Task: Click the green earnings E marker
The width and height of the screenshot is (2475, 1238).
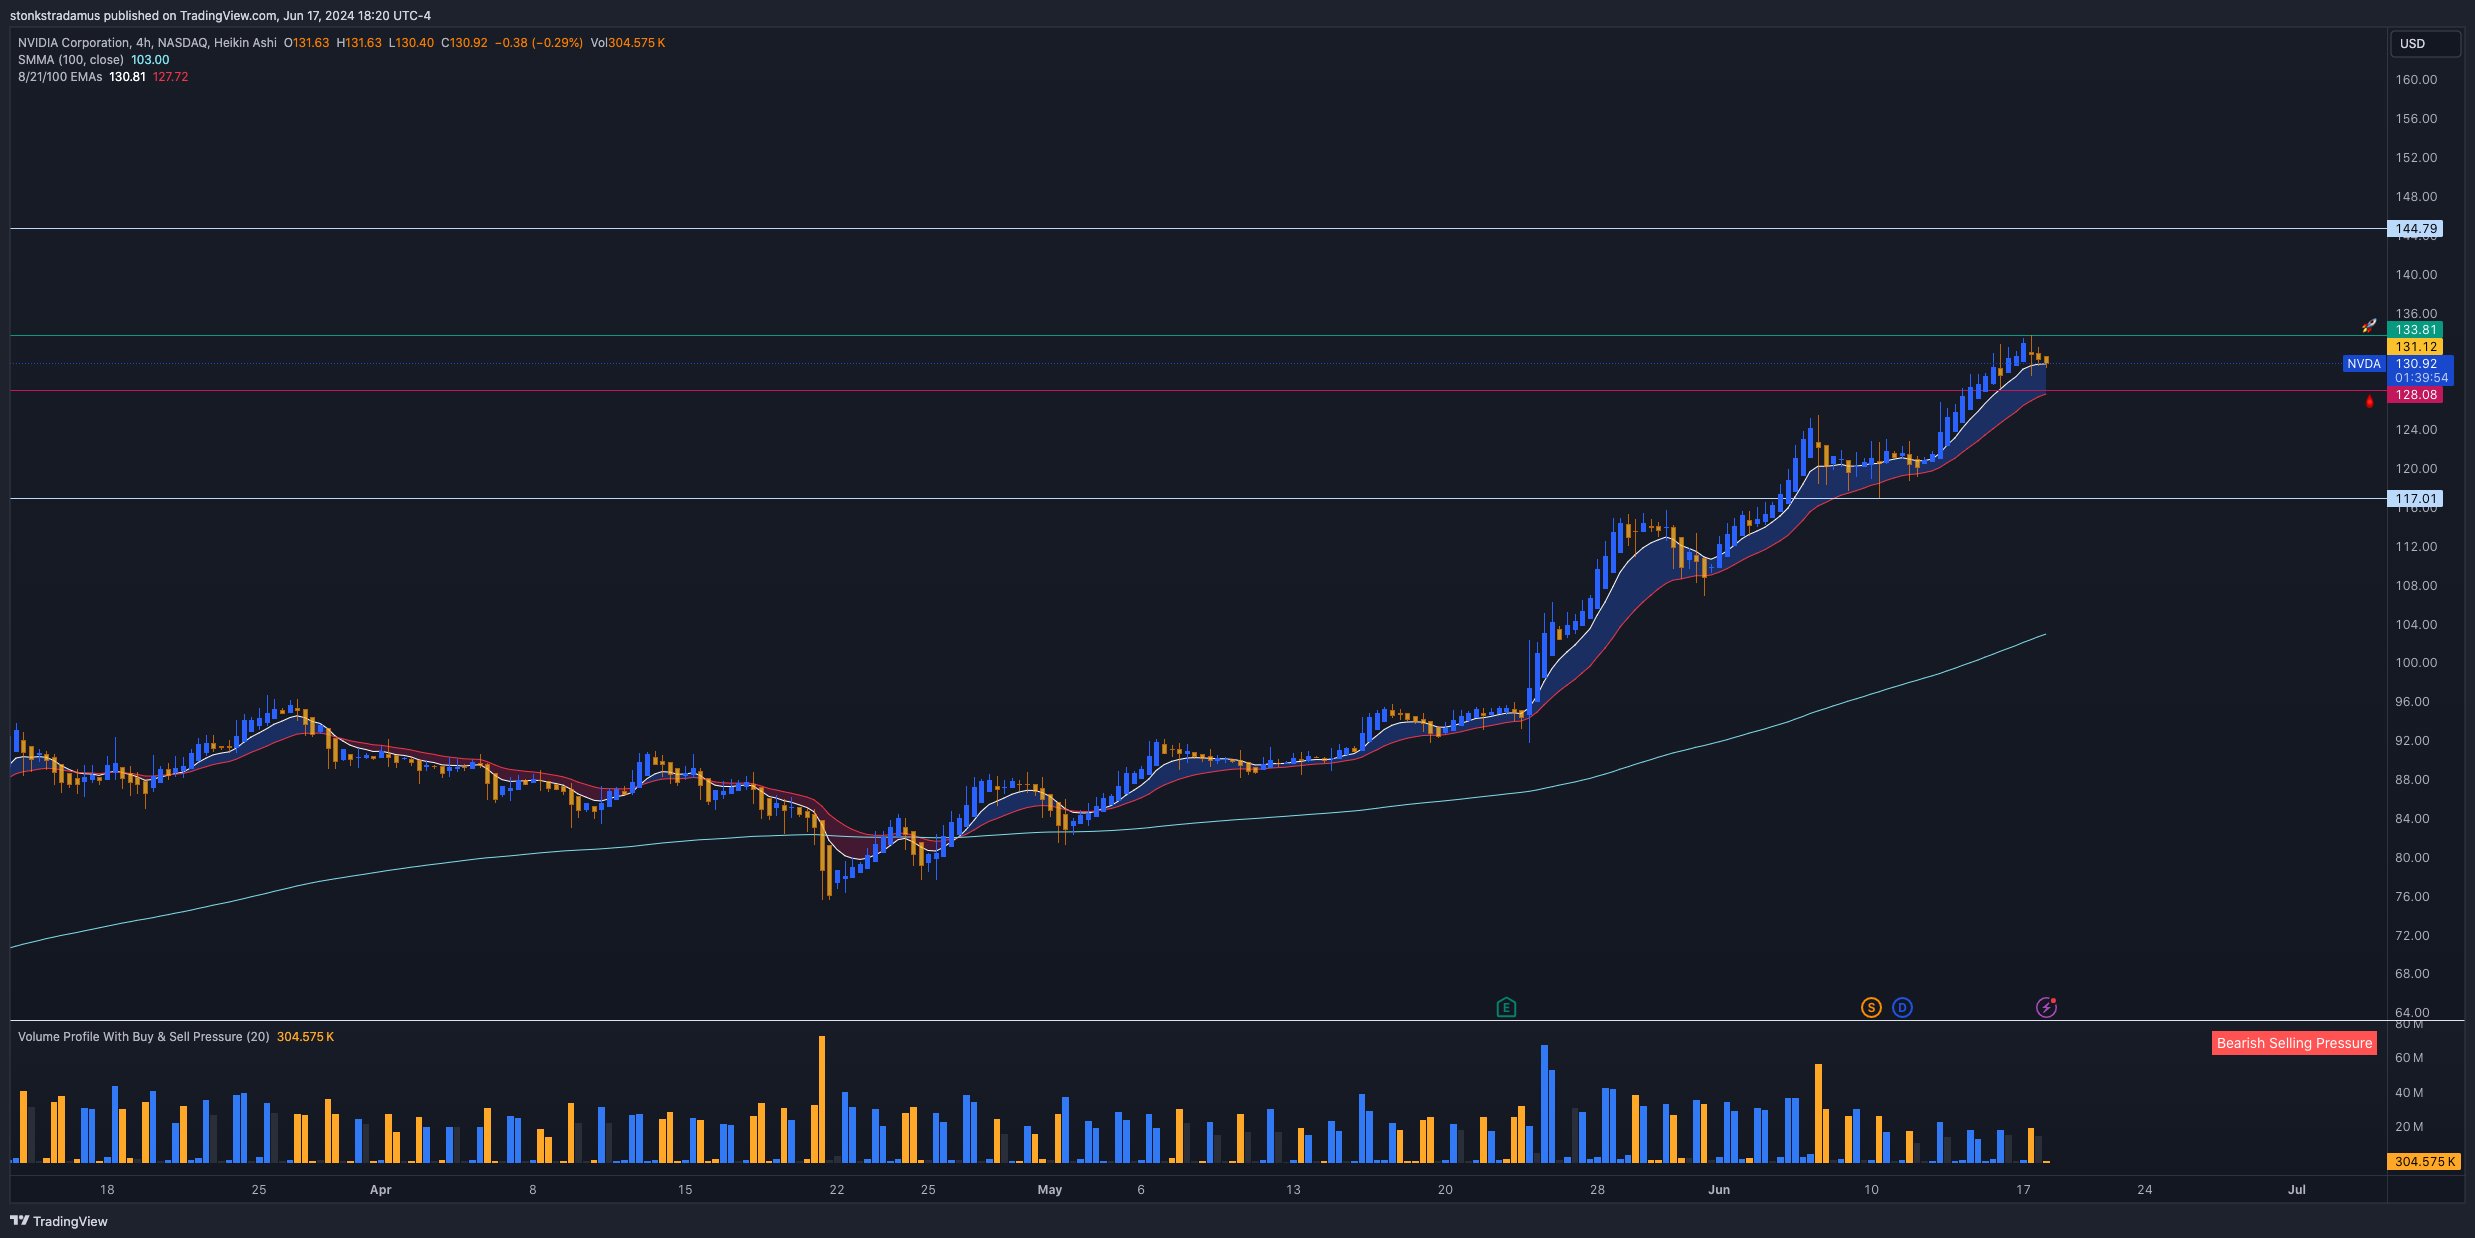Action: (1506, 1007)
